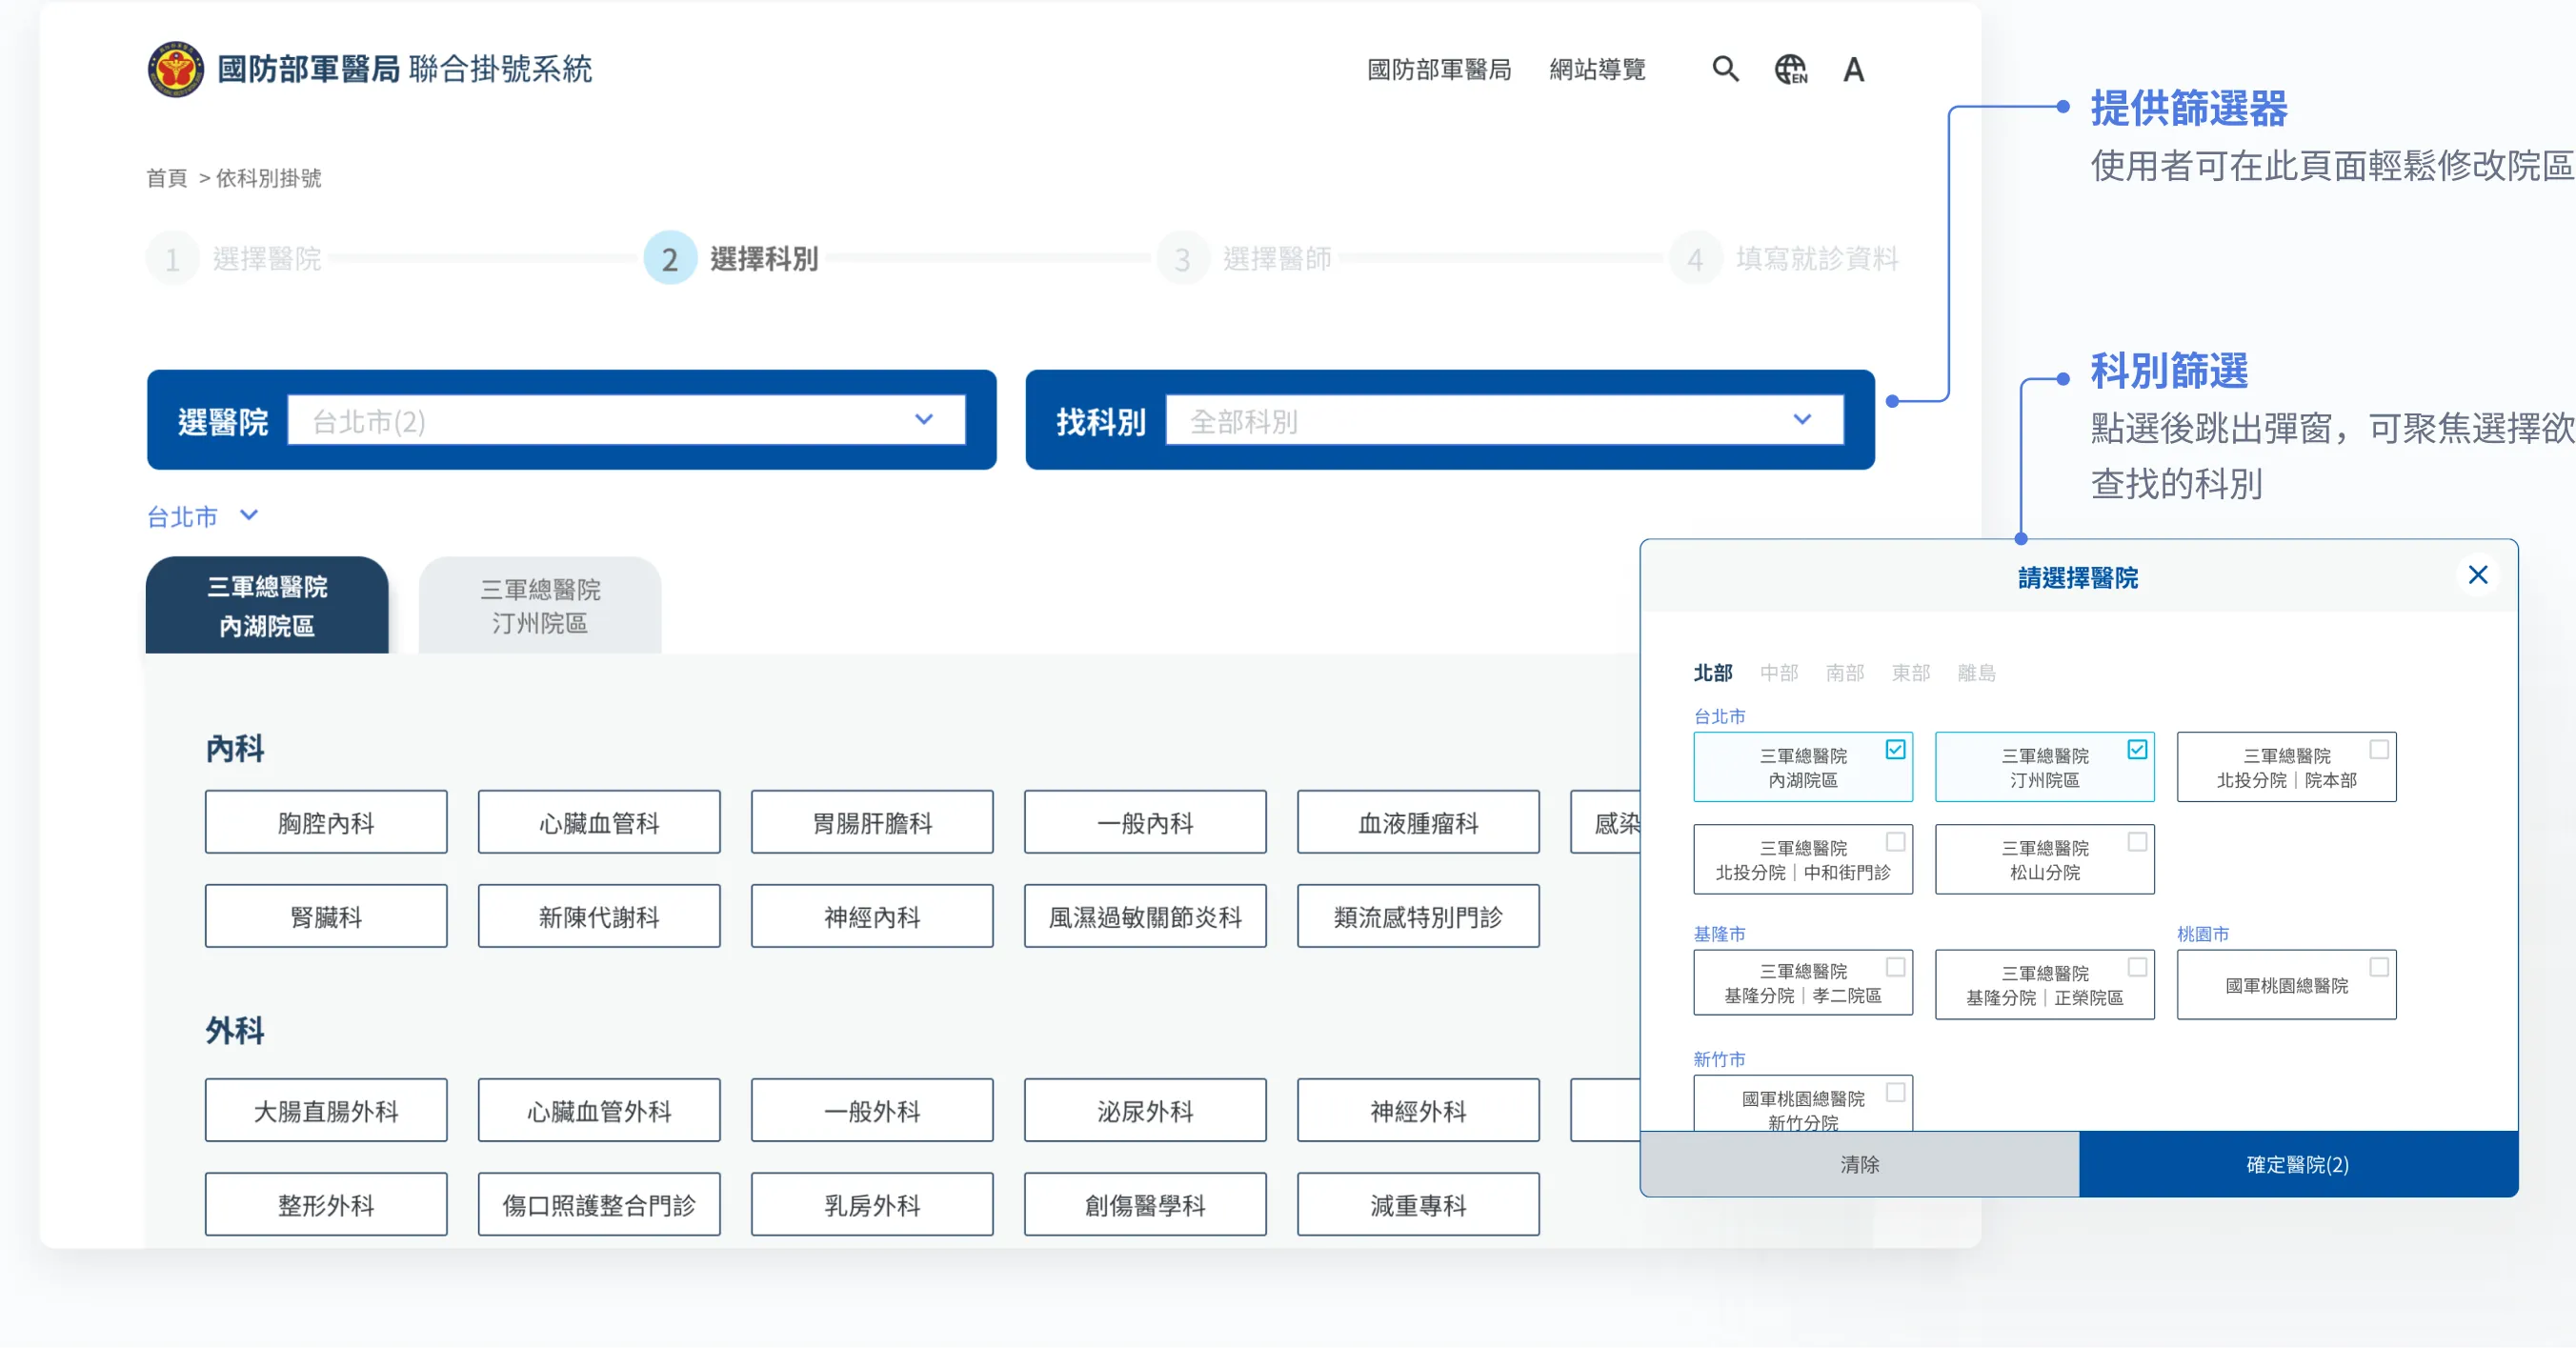Click the 確定醫院(2) confirm button
Screen dimensions: 2576x1348
click(x=2298, y=1164)
